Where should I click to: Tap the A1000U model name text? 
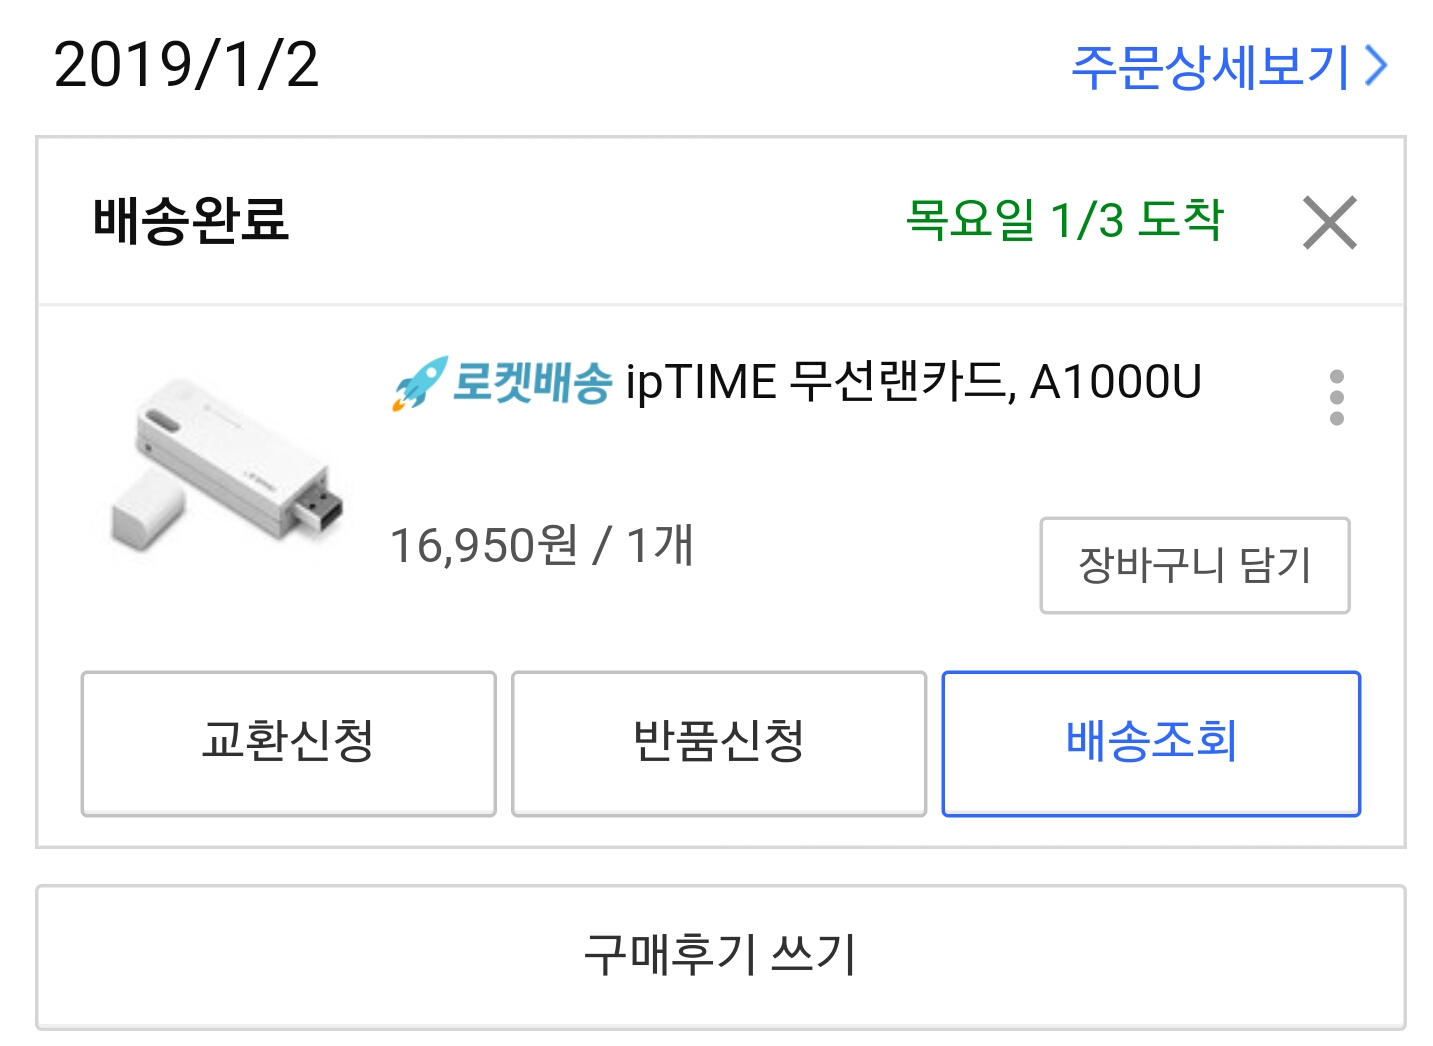pyautogui.click(x=1115, y=382)
